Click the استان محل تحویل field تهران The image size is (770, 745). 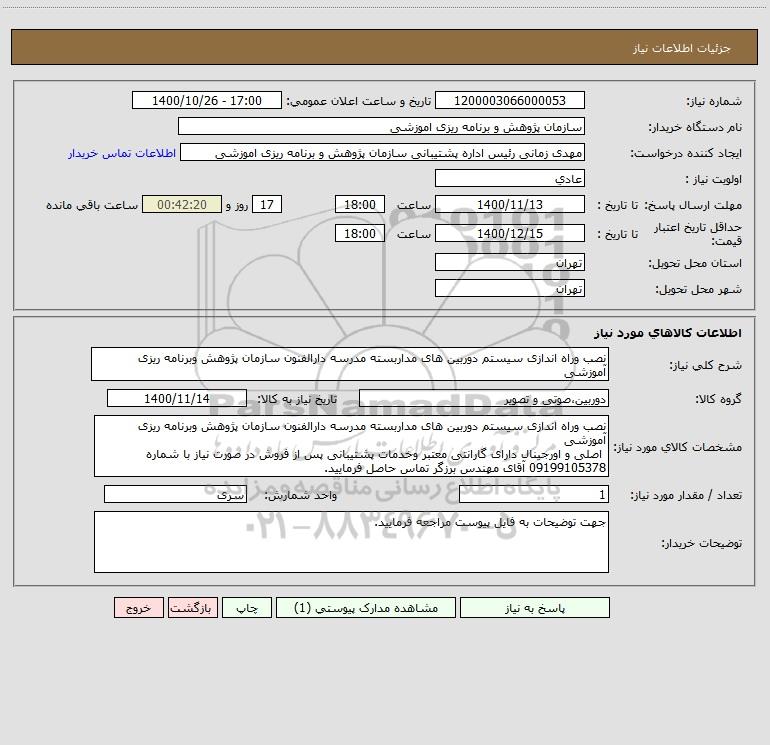(x=510, y=262)
